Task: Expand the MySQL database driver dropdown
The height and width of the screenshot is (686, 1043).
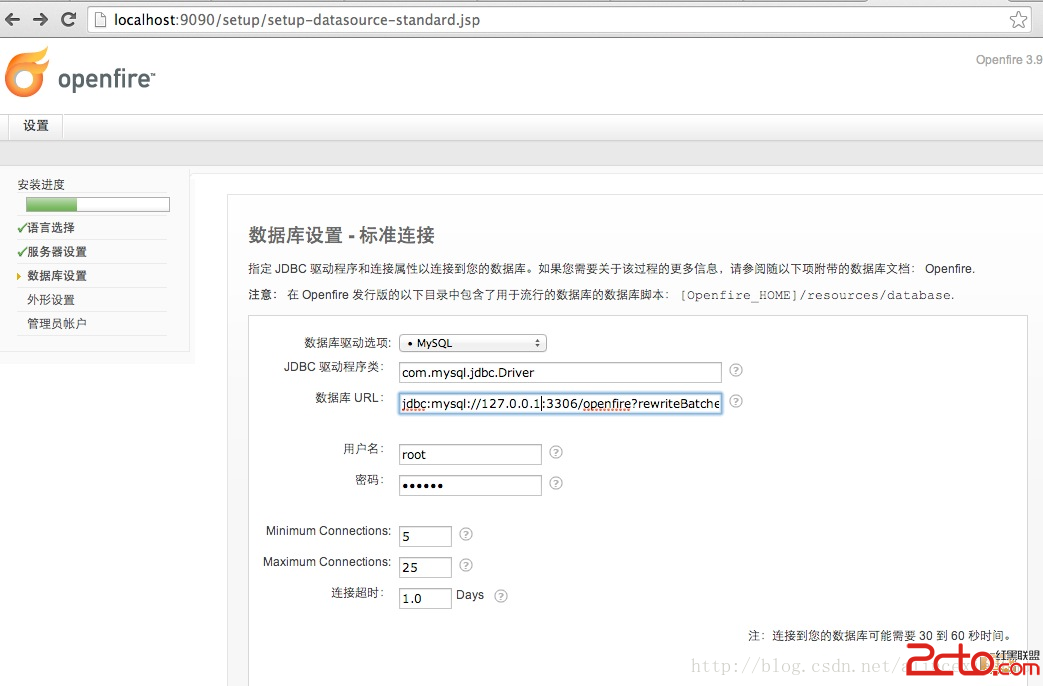Action: click(x=472, y=343)
